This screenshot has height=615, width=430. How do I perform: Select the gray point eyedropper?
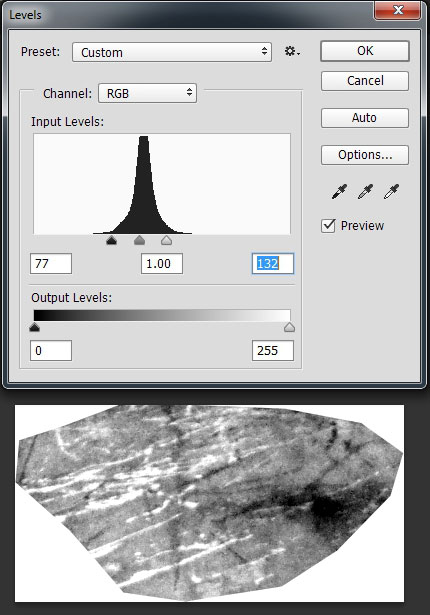point(365,191)
